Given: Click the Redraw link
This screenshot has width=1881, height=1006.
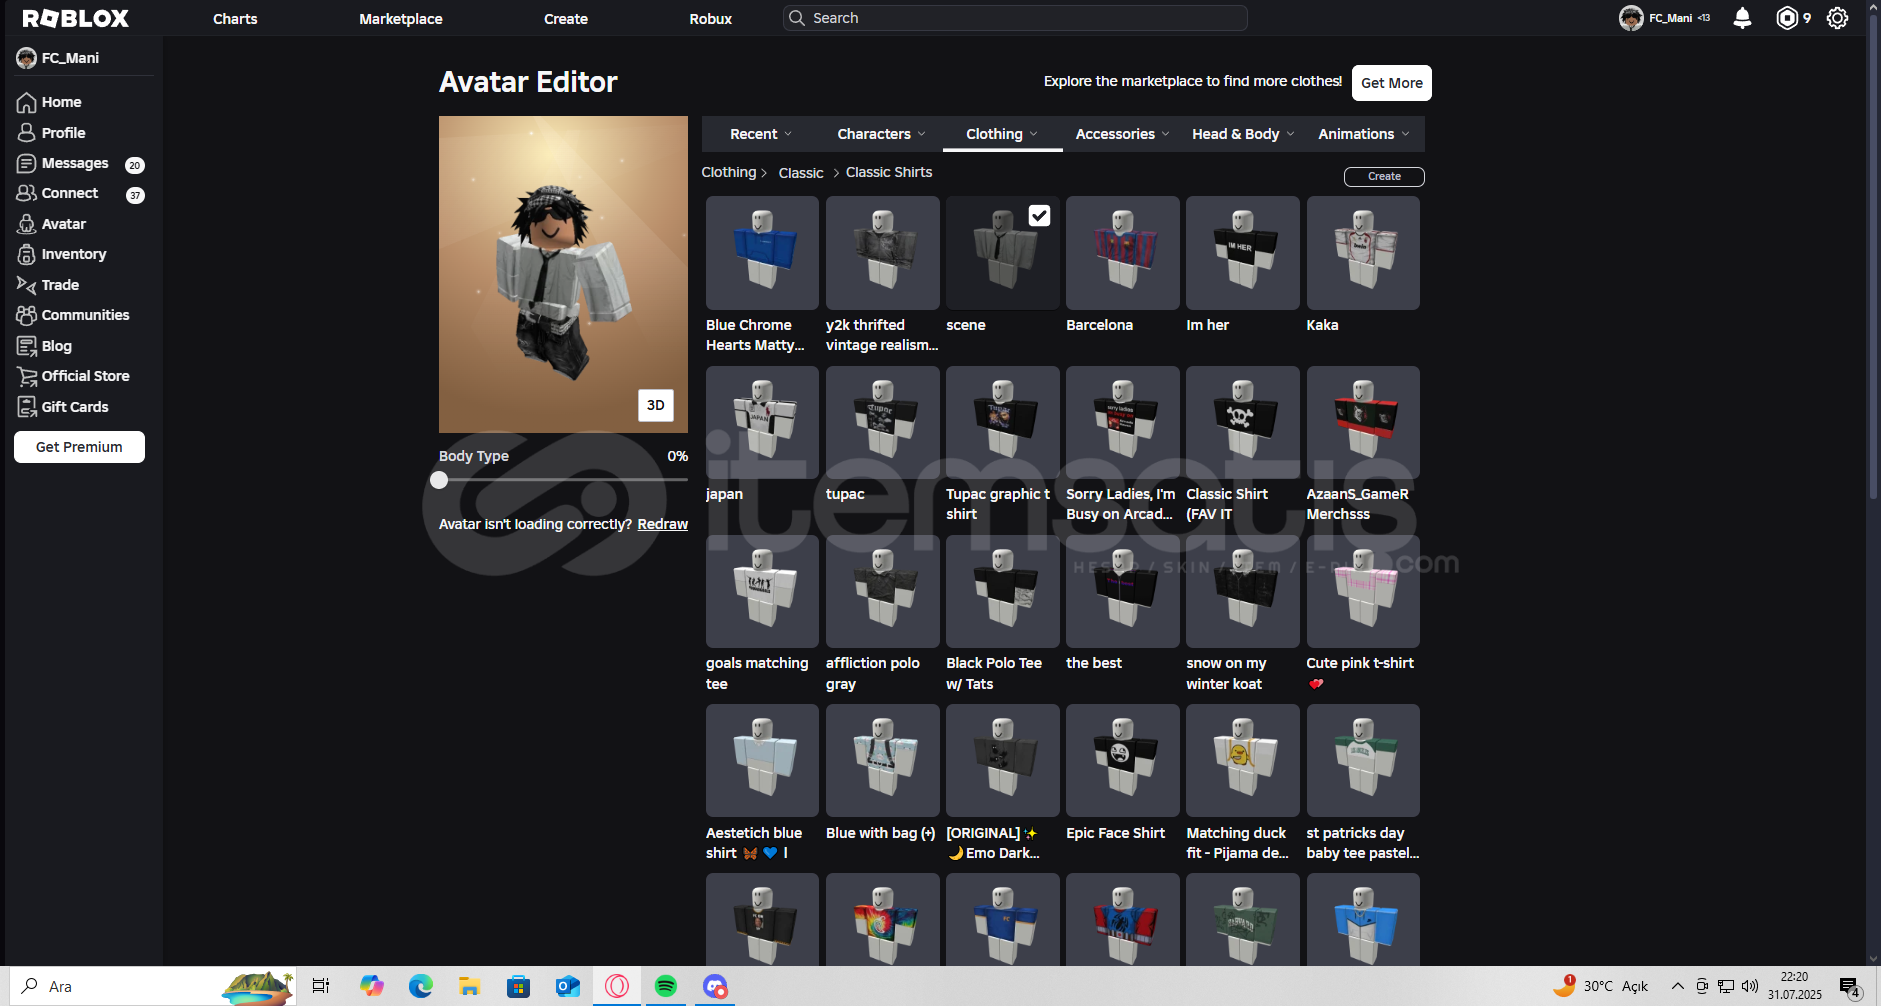Looking at the screenshot, I should point(663,524).
